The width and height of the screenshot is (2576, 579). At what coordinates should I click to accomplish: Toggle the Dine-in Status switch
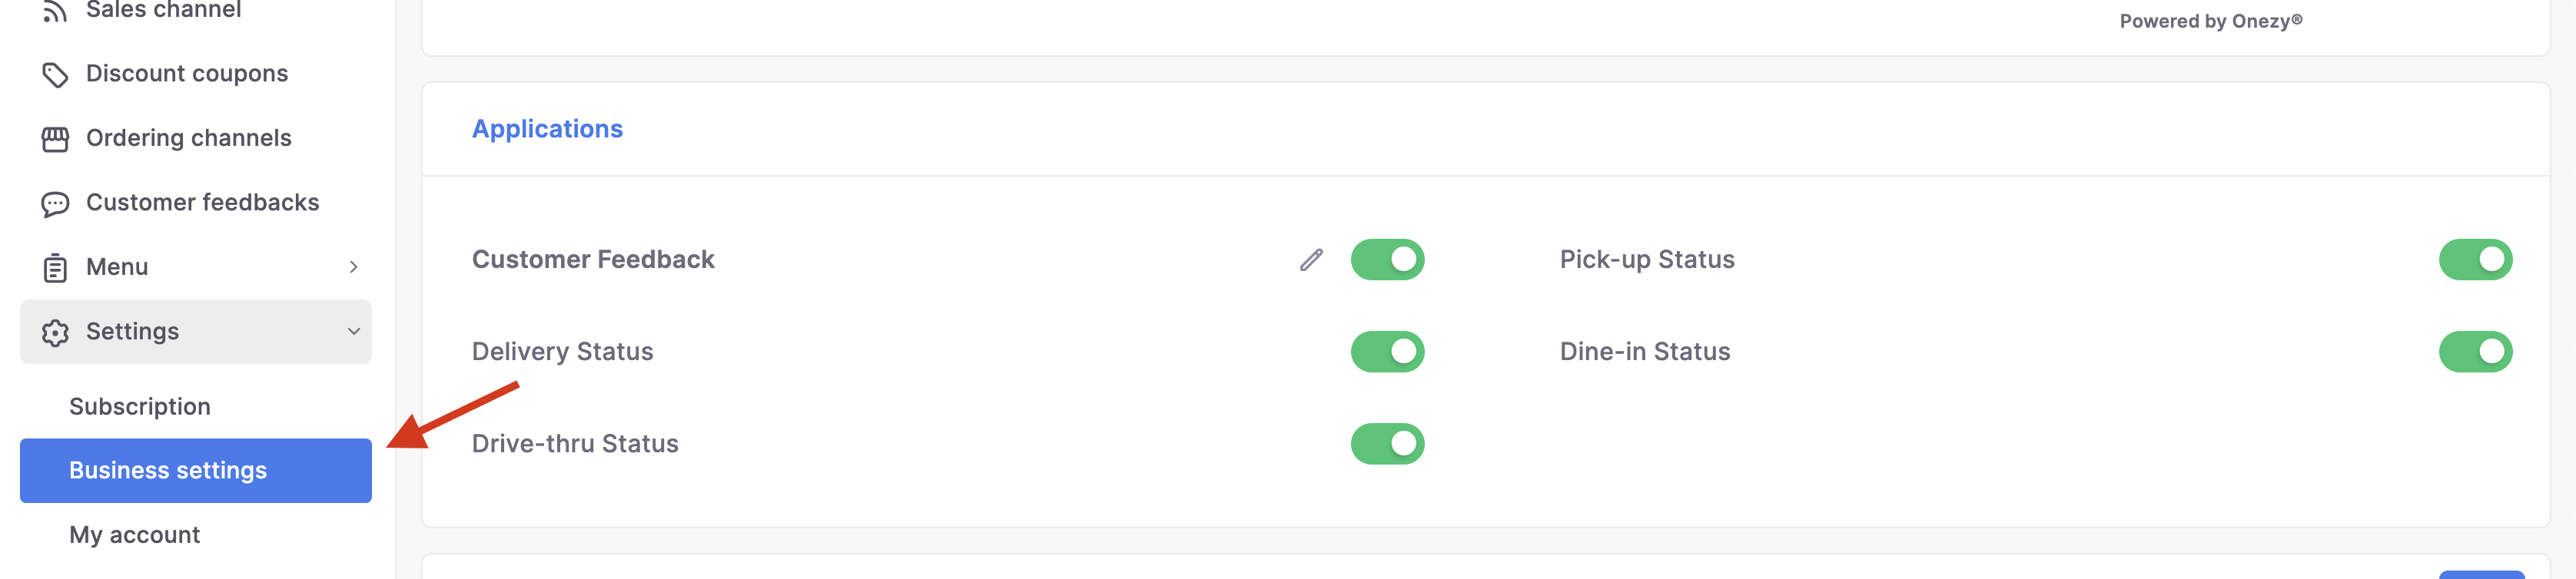tap(2475, 352)
